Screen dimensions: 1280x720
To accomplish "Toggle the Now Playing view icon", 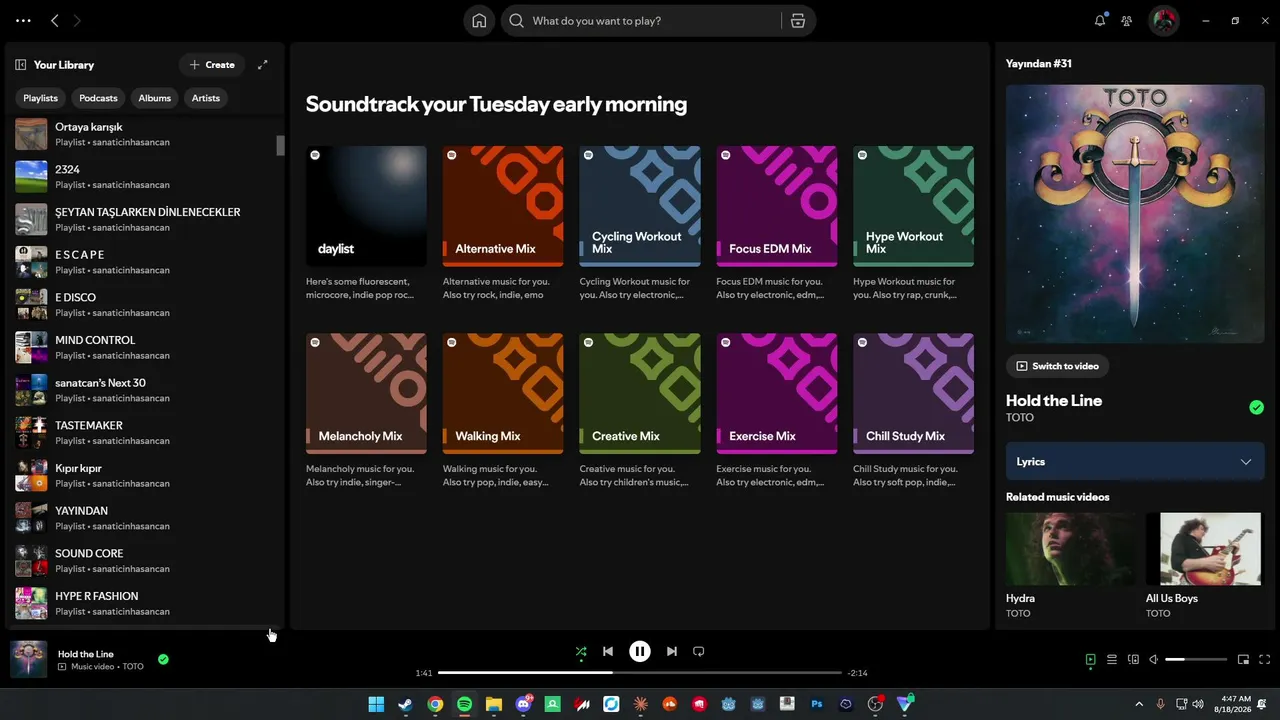I will click(x=1090, y=659).
